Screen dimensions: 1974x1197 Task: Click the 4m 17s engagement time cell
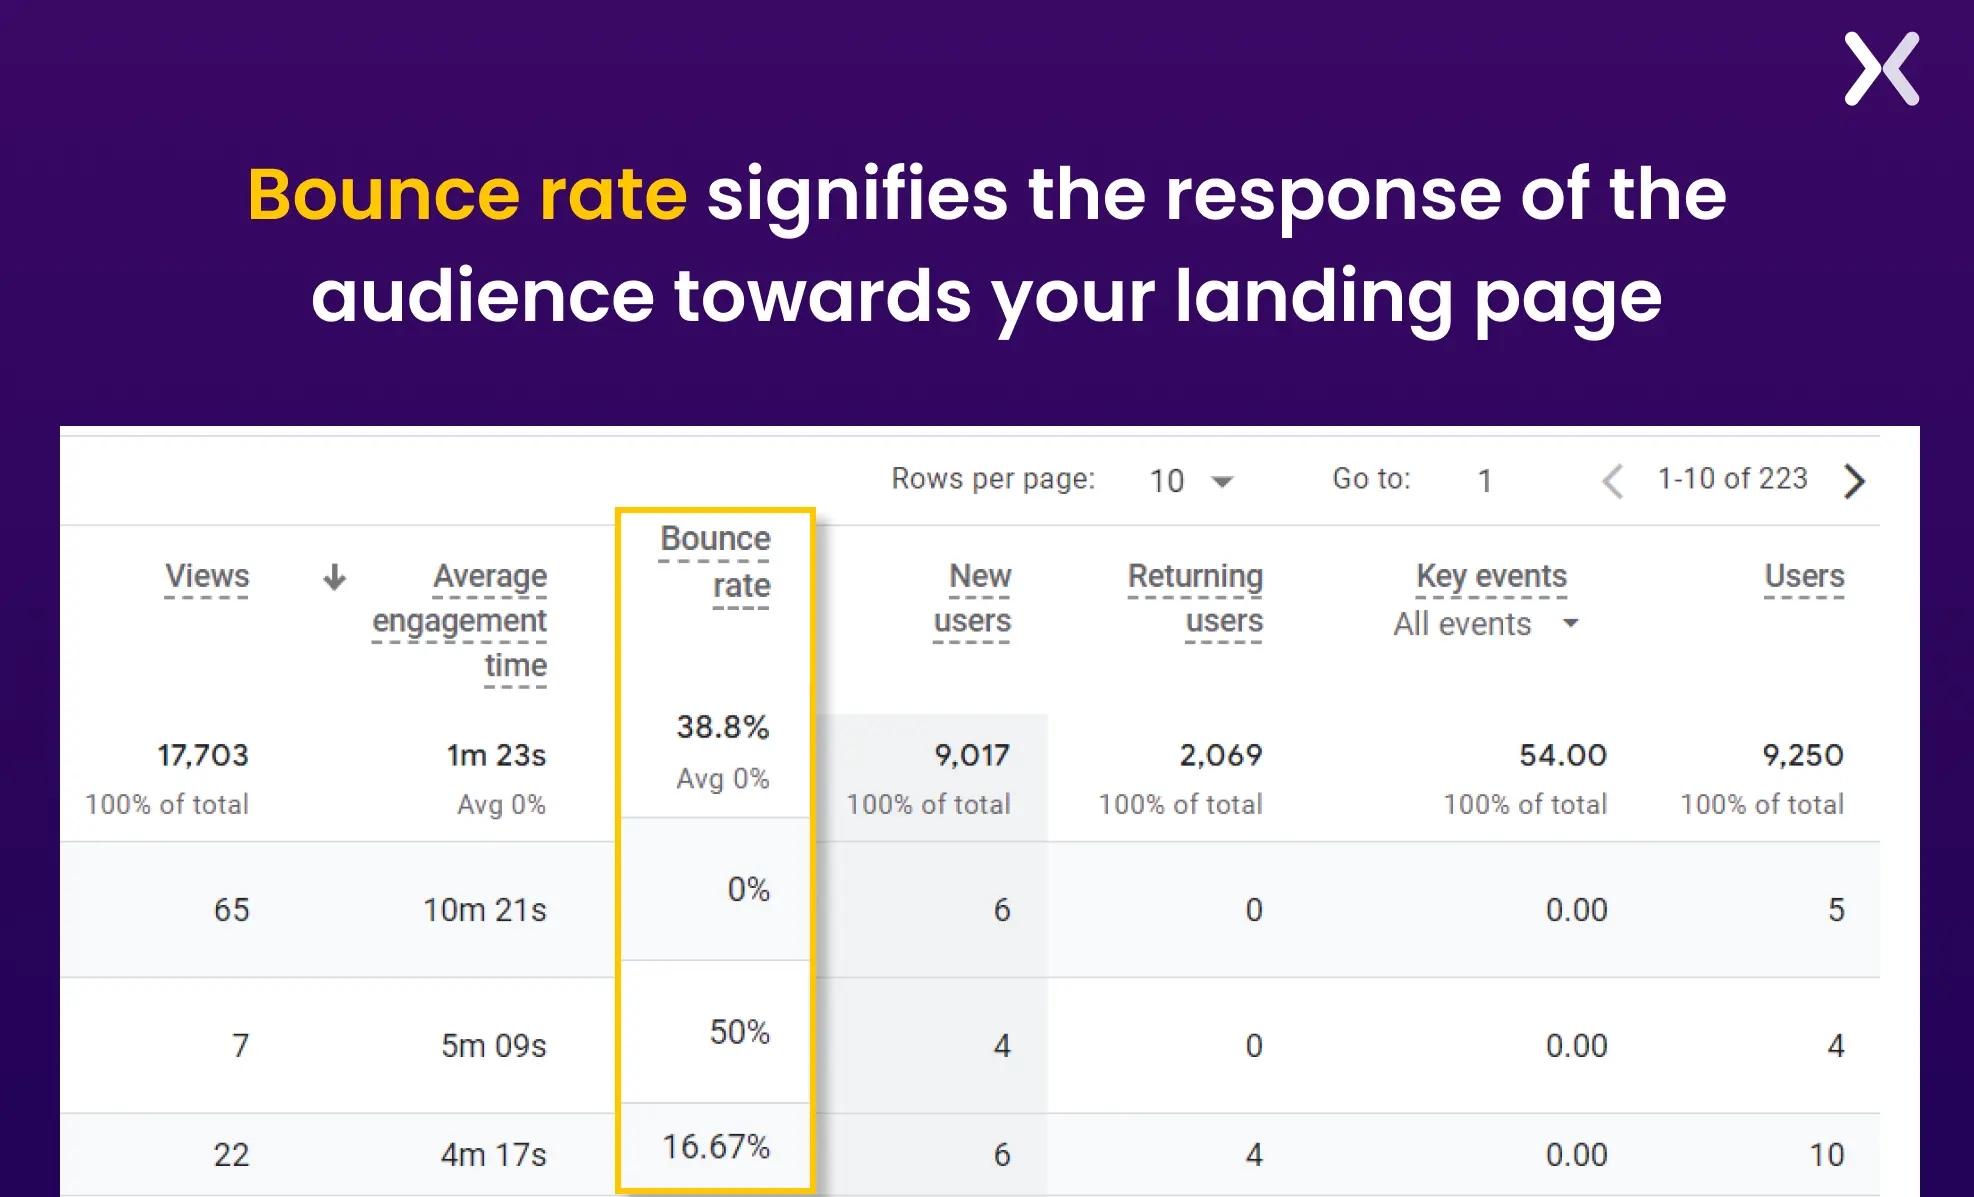coord(494,1155)
